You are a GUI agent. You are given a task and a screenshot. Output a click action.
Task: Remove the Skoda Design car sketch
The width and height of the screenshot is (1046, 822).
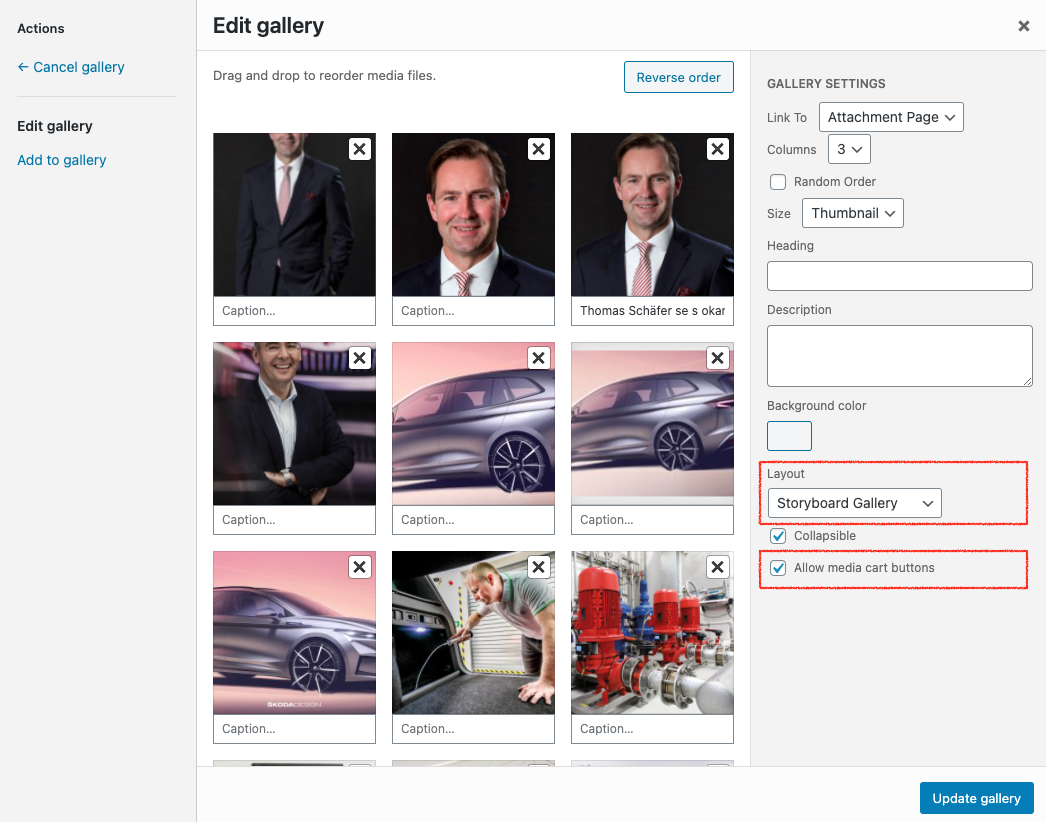coord(360,567)
